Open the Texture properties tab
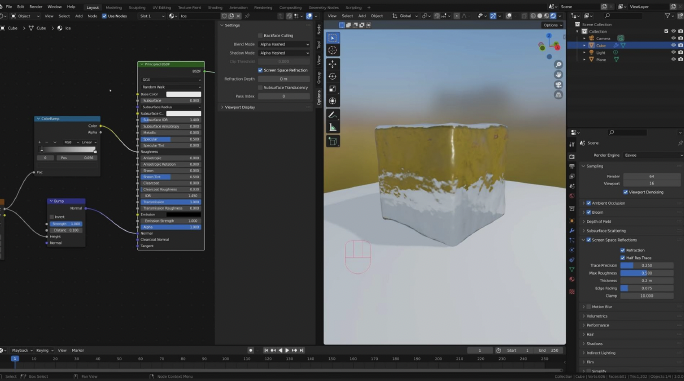The height and width of the screenshot is (381, 684). coord(572,291)
